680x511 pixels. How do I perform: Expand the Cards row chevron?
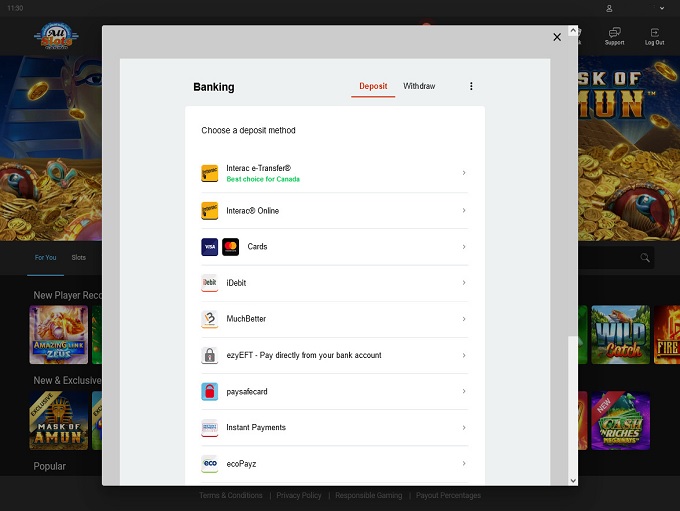[464, 247]
